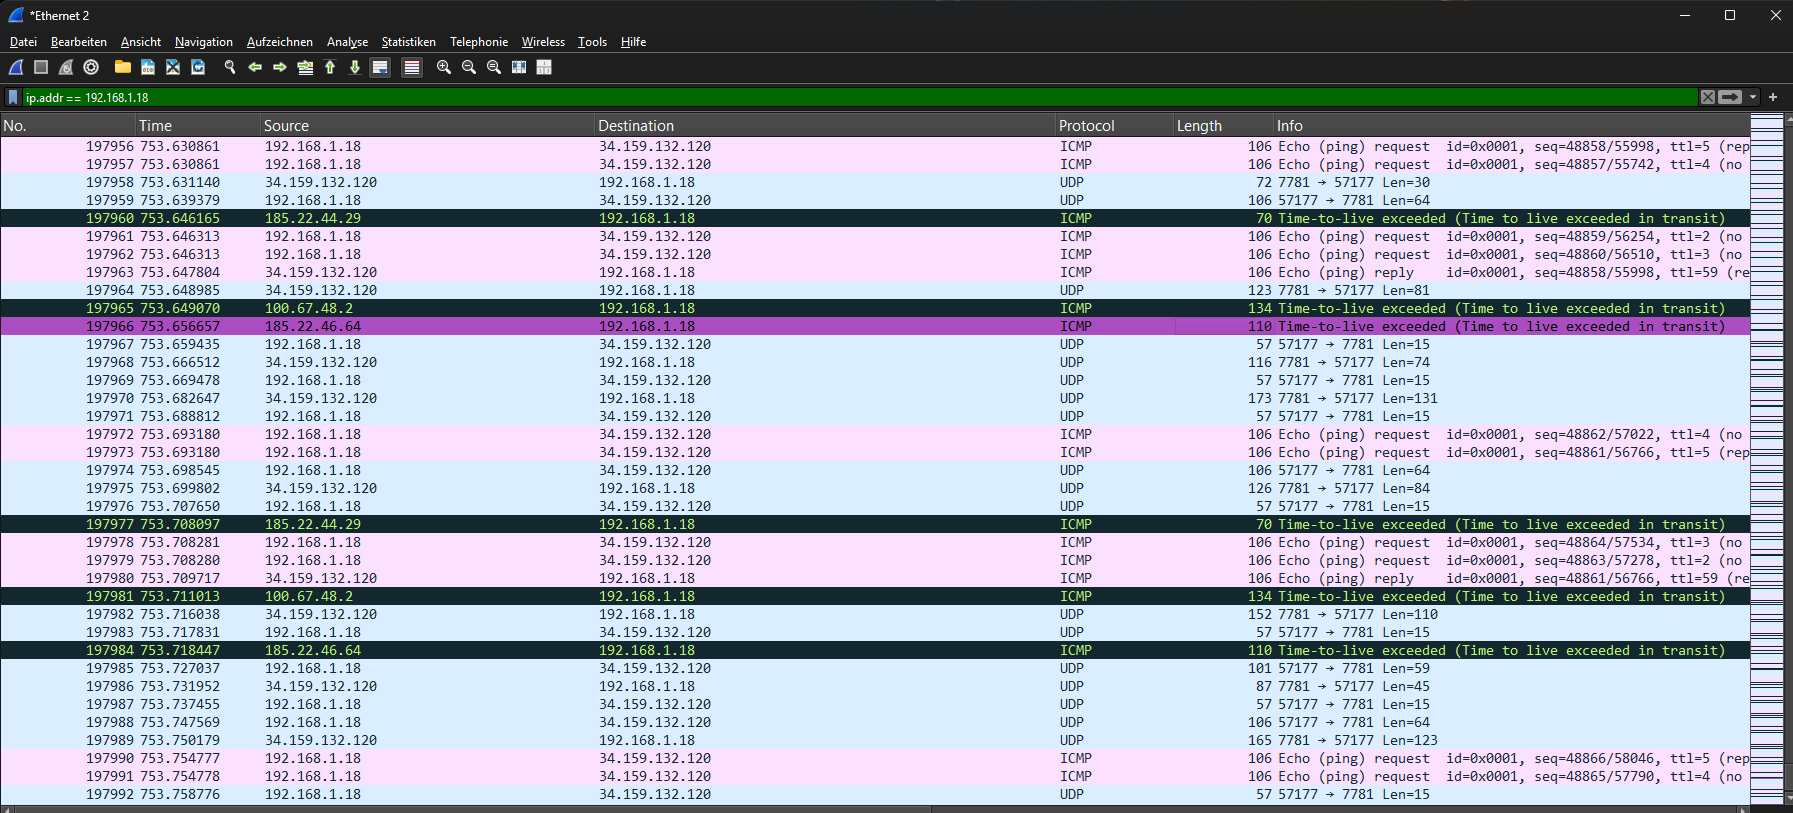Open capture options gear icon
1793x813 pixels.
(91, 67)
